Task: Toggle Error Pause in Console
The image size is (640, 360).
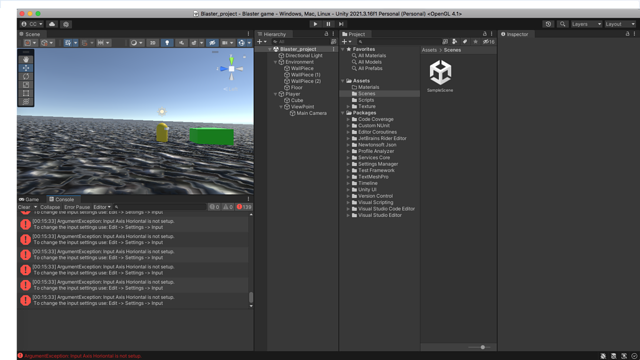Action: click(x=77, y=207)
